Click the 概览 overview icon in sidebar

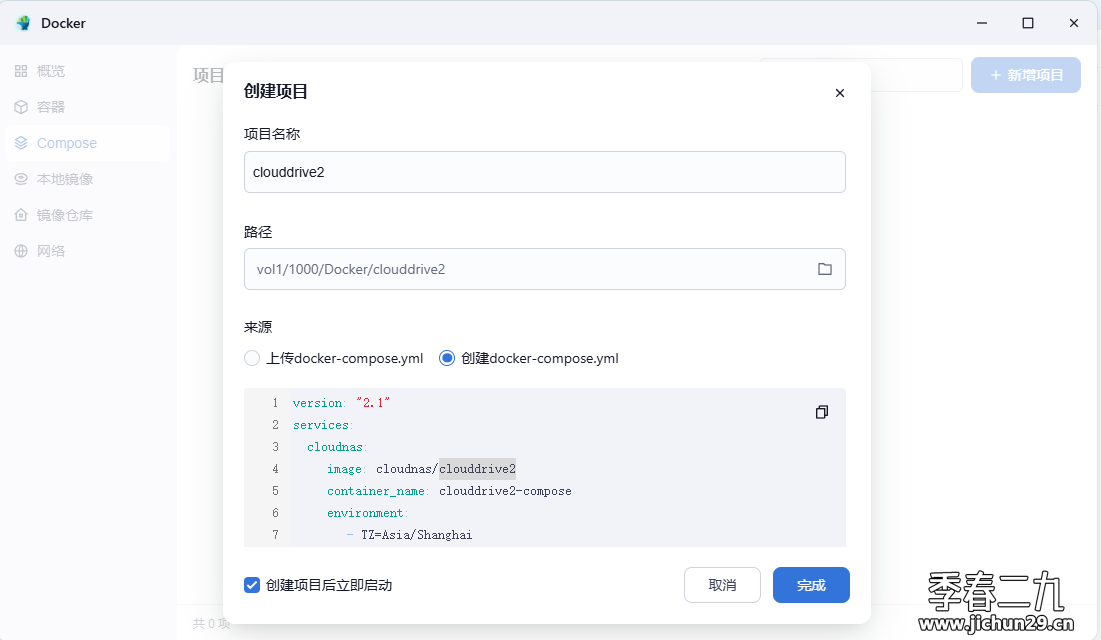tap(21, 71)
